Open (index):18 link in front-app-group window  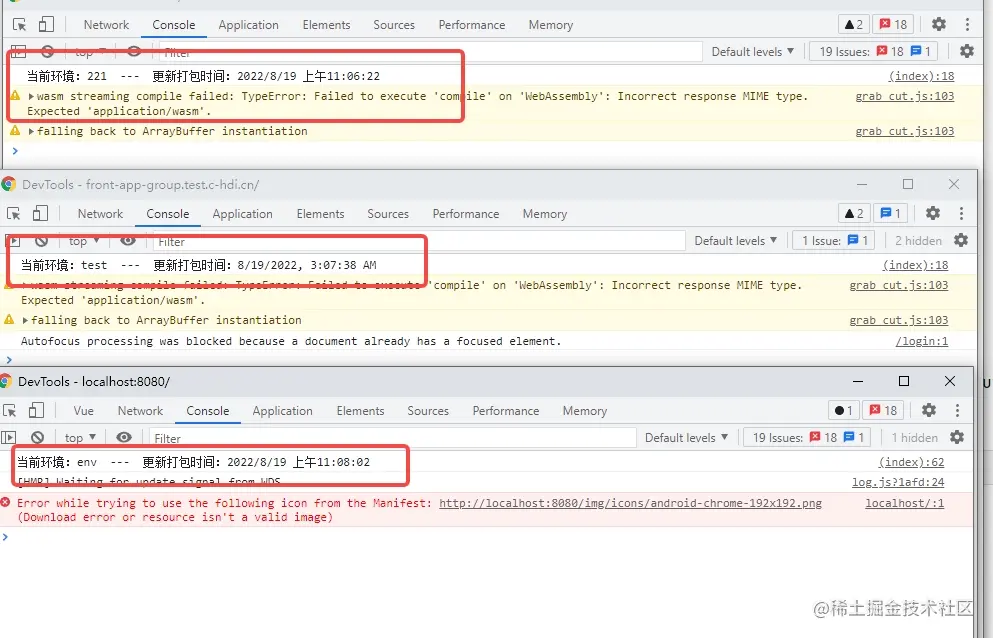click(916, 265)
